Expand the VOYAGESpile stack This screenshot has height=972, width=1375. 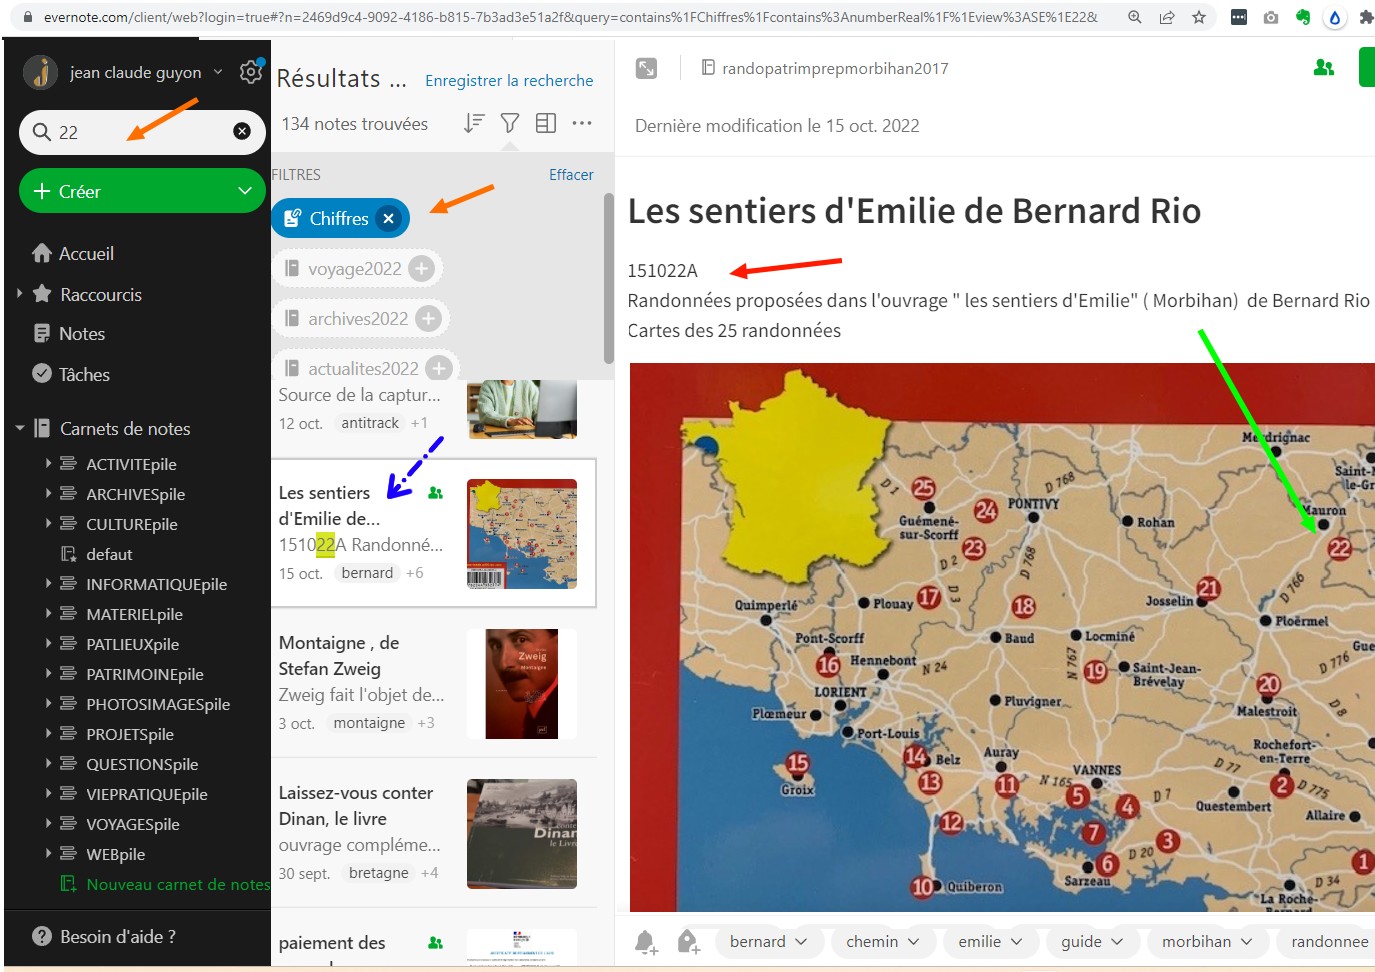click(48, 823)
